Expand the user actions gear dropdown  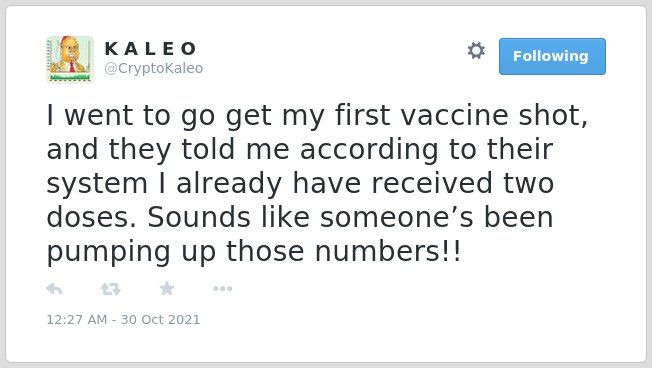pos(476,51)
